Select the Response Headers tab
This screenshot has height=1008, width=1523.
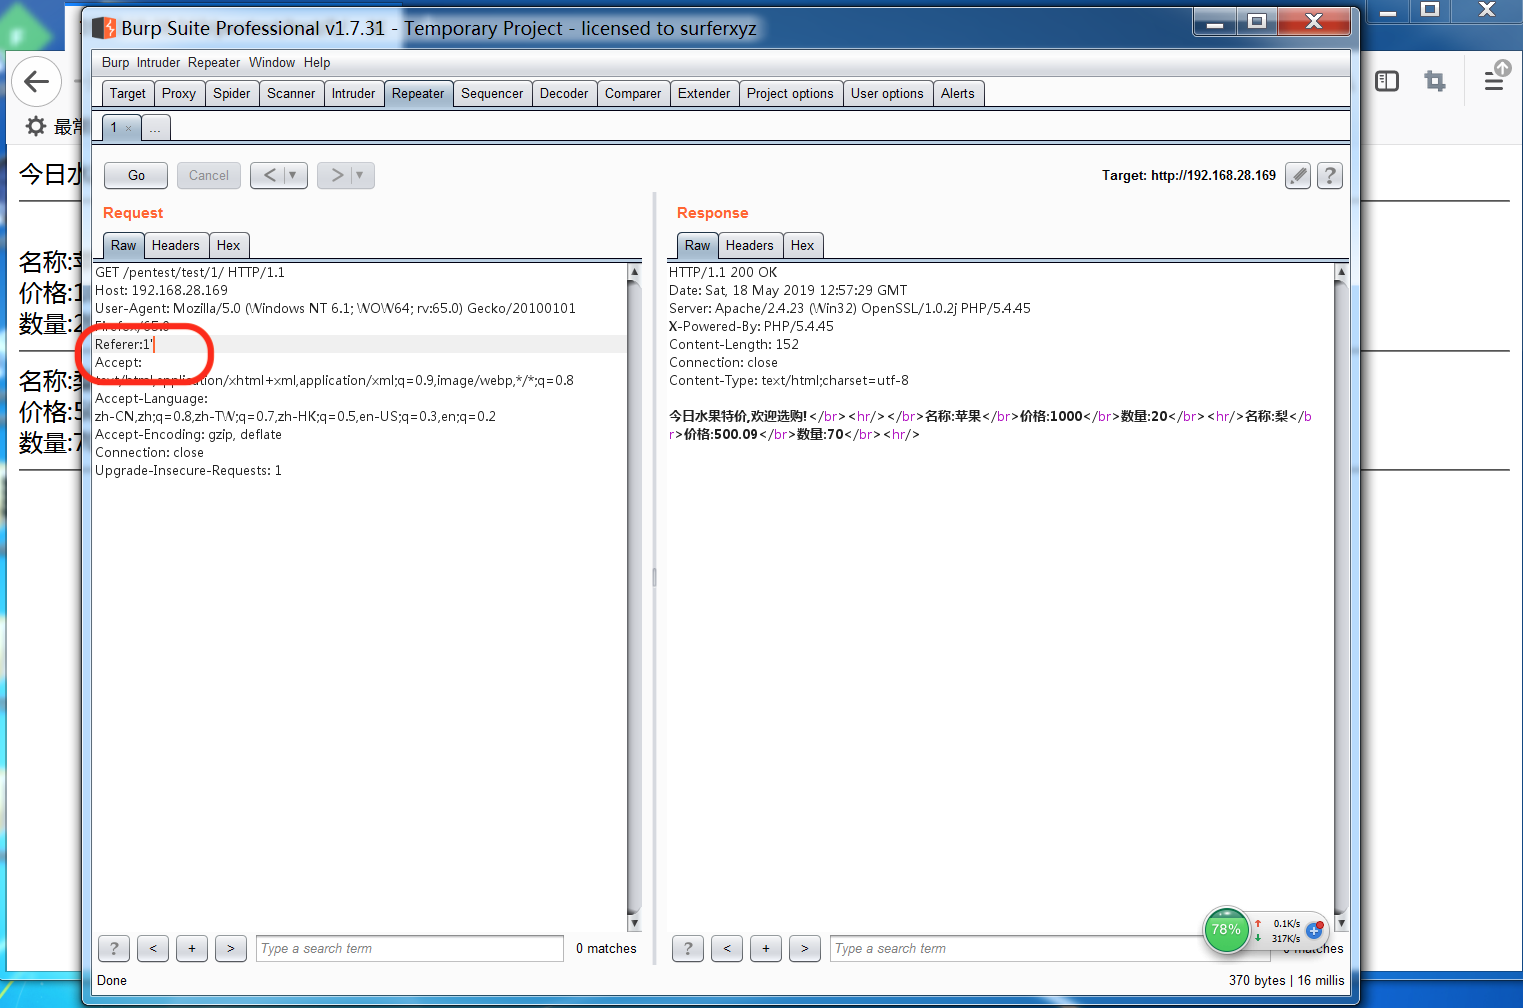[750, 245]
